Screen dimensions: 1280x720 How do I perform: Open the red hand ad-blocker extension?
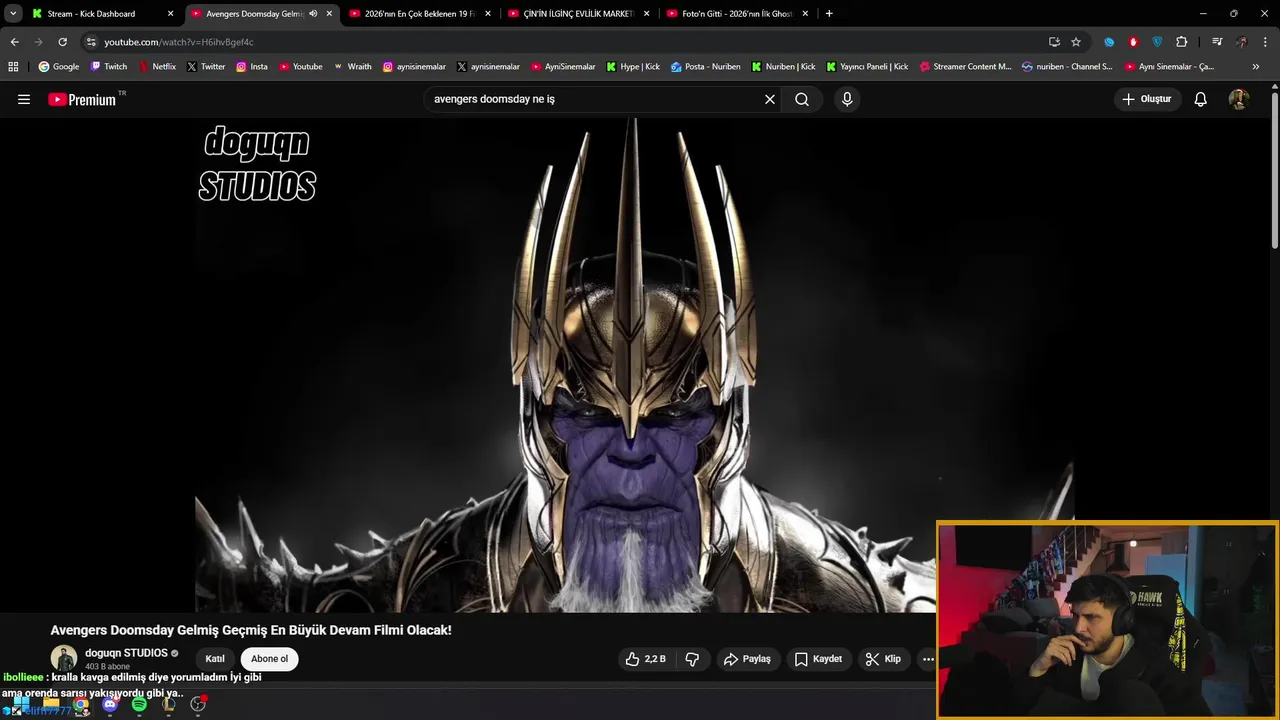coord(1133,42)
